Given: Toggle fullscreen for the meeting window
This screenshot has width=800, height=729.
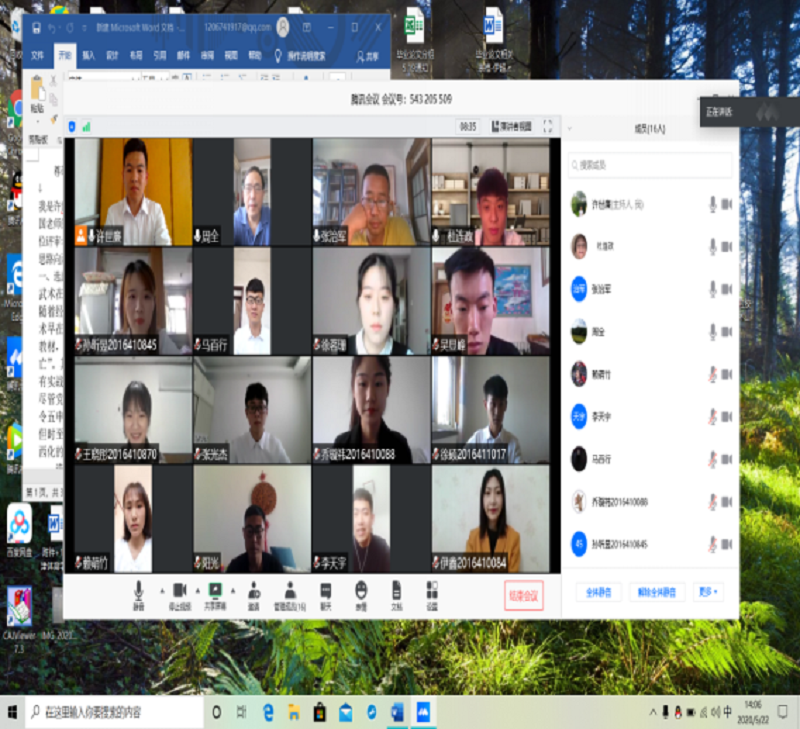Looking at the screenshot, I should coord(547,127).
